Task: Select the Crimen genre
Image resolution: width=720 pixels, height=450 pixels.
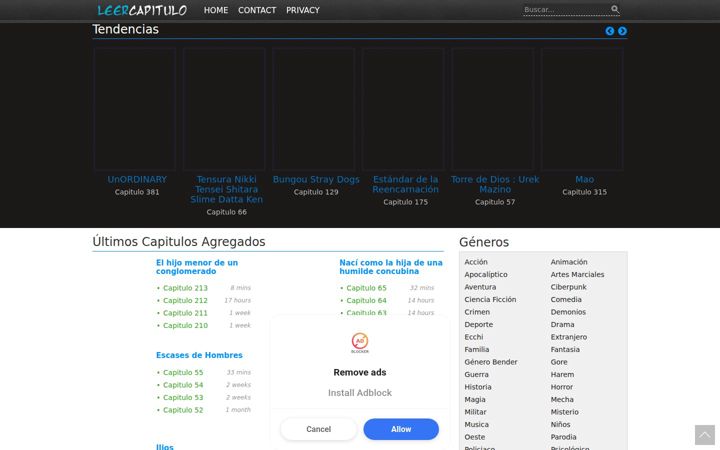Action: pyautogui.click(x=477, y=312)
